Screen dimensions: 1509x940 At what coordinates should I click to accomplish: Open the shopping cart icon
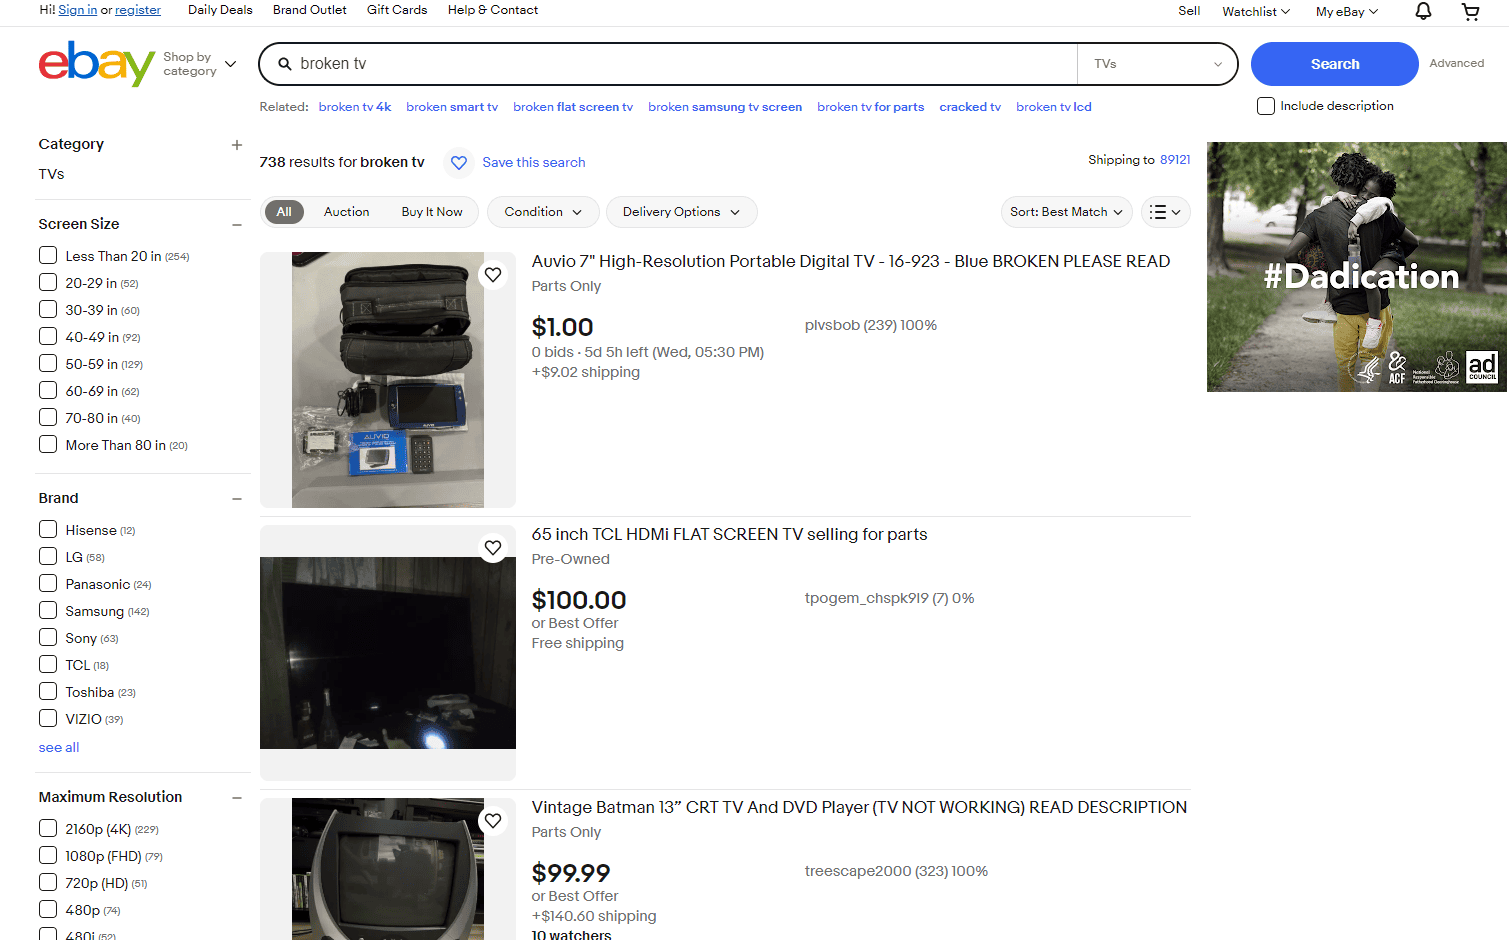point(1470,11)
